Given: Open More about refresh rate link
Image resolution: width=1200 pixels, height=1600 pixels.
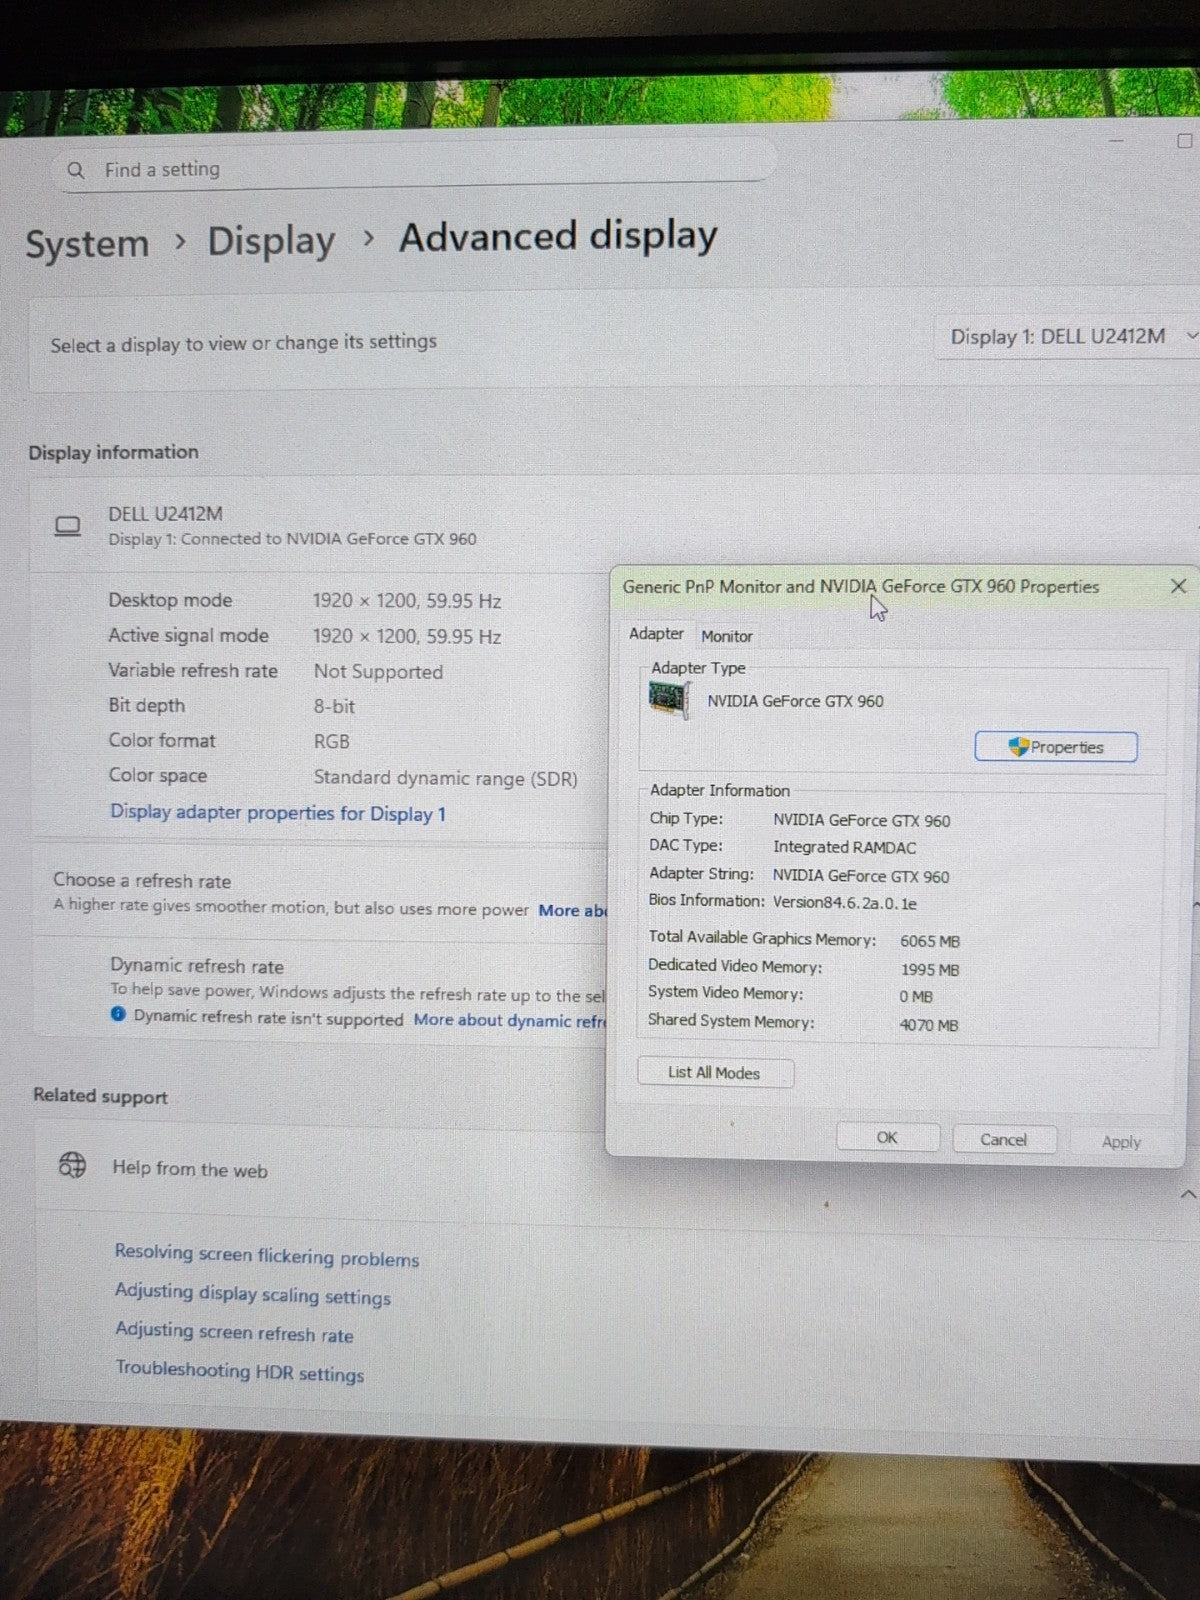Looking at the screenshot, I should point(572,910).
